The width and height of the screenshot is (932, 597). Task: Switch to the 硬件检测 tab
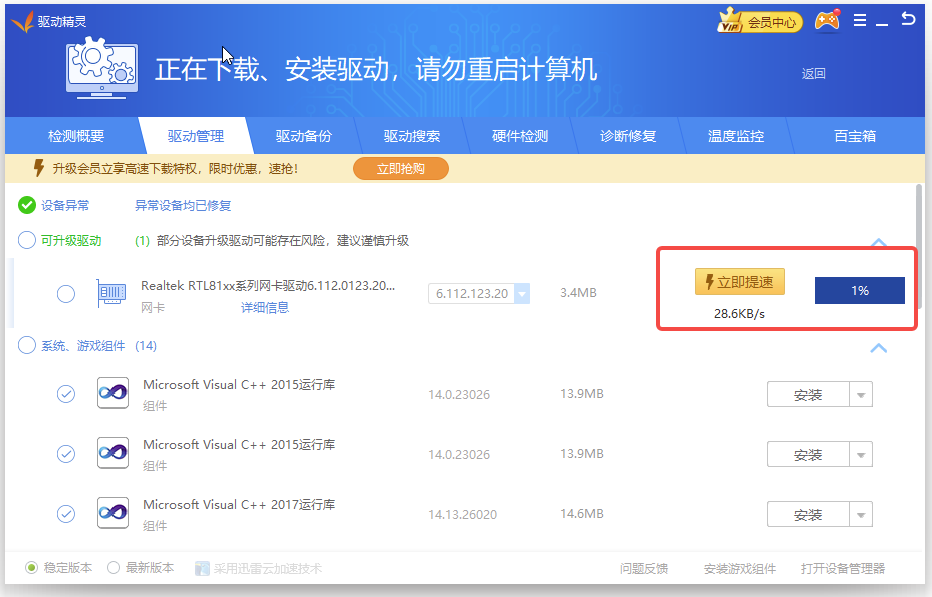(520, 136)
